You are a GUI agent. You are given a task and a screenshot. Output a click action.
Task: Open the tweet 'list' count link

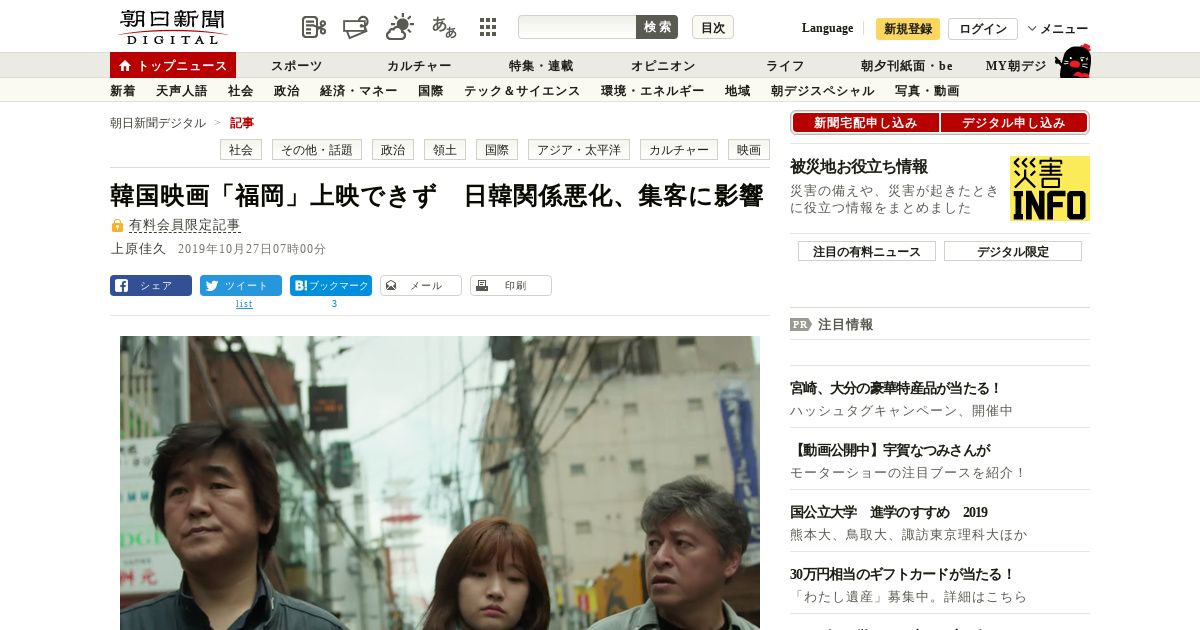pyautogui.click(x=244, y=304)
